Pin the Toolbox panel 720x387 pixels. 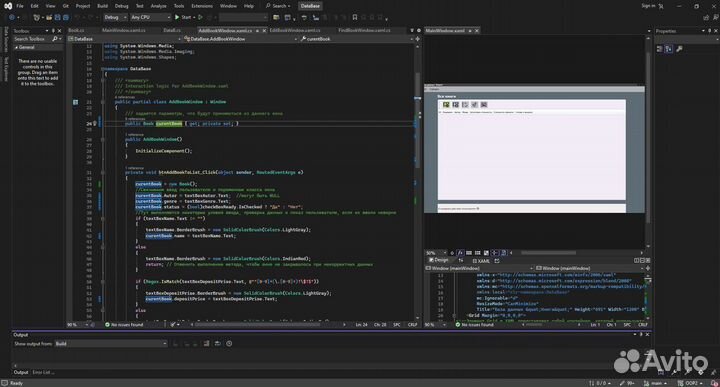[53, 31]
